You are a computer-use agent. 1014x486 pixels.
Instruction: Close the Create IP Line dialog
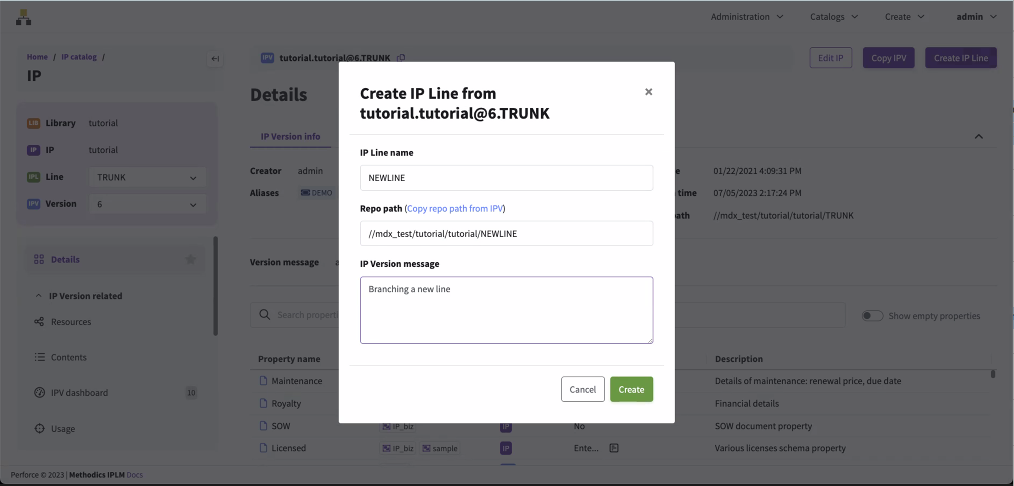648,92
